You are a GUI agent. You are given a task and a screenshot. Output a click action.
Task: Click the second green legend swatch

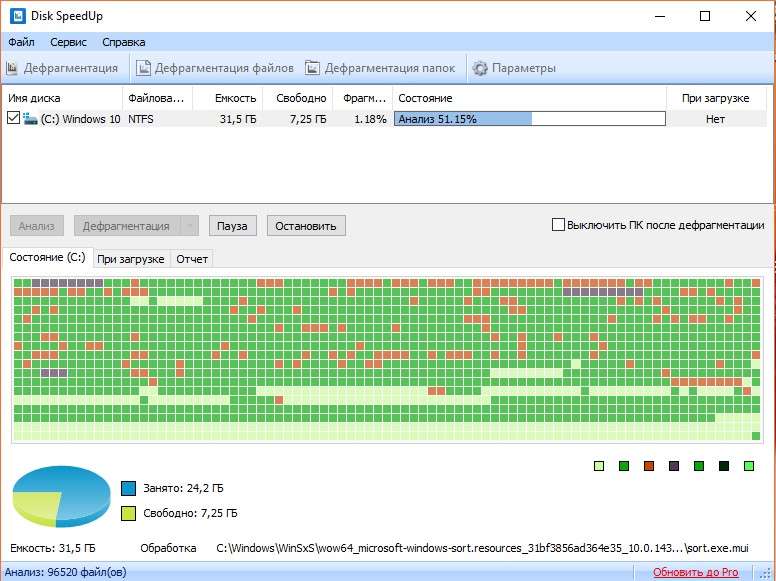click(x=699, y=466)
